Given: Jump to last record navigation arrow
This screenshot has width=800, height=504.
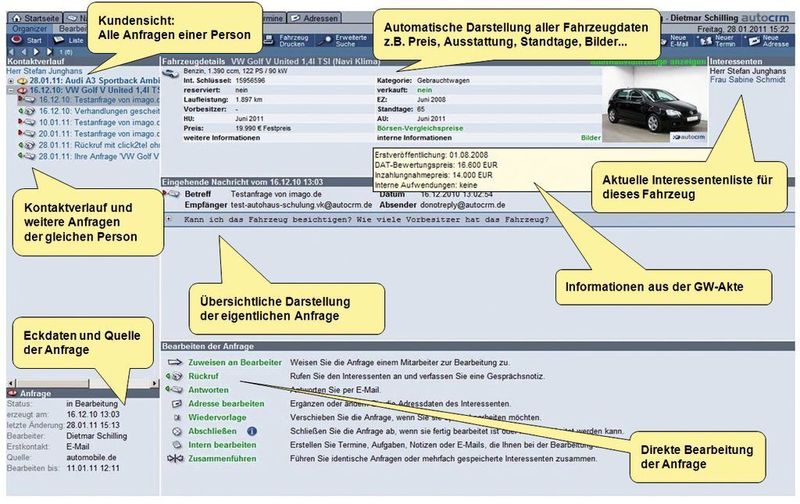Looking at the screenshot, I should [48, 52].
